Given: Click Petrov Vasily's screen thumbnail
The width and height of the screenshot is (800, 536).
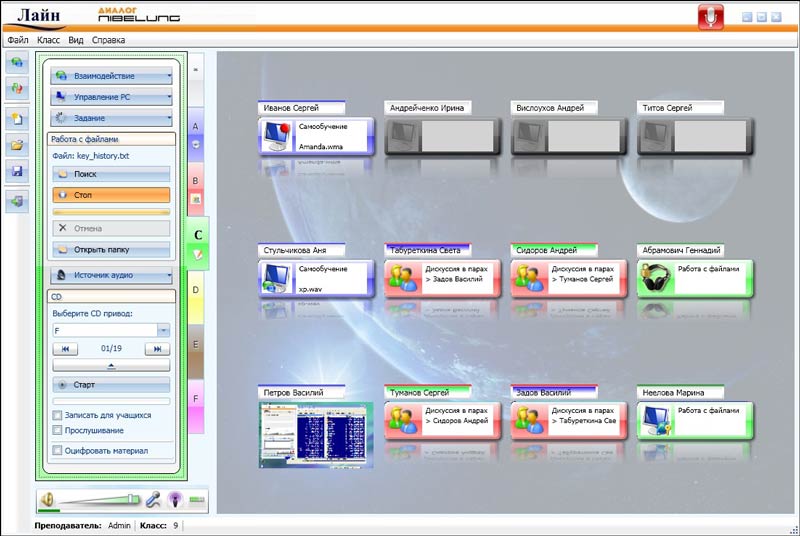Looking at the screenshot, I should pyautogui.click(x=315, y=434).
